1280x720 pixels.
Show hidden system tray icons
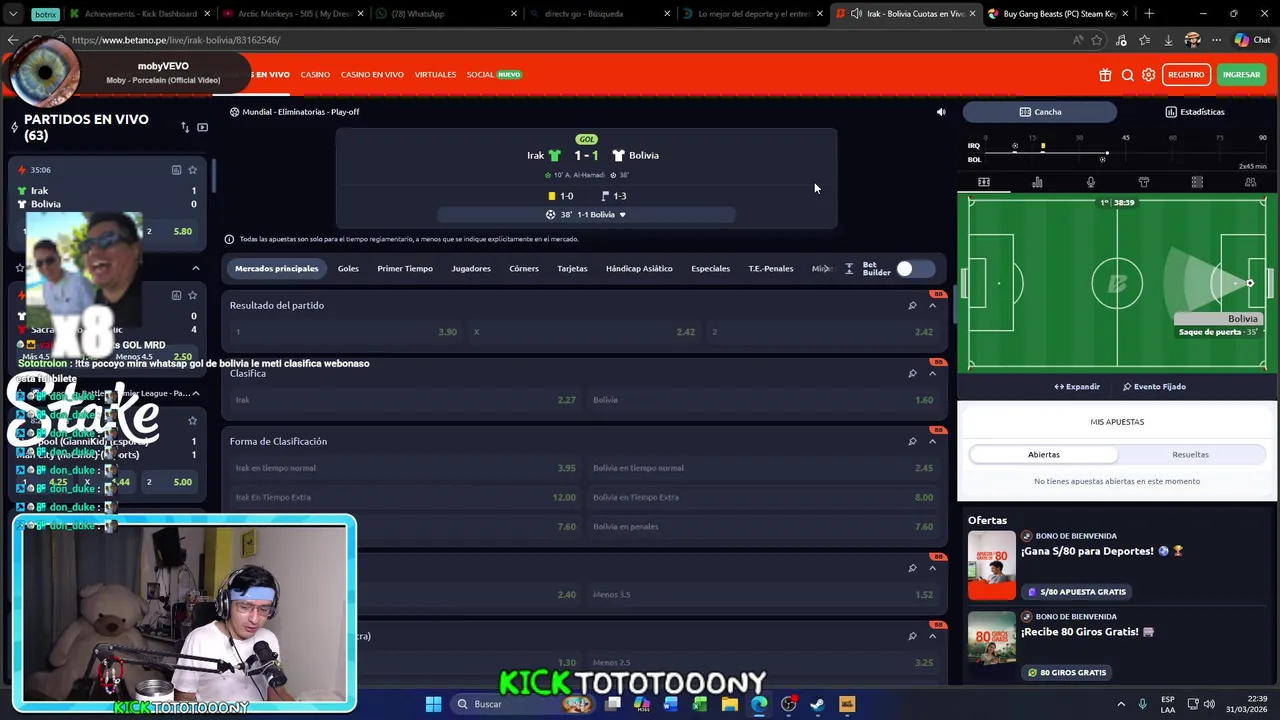1120,704
